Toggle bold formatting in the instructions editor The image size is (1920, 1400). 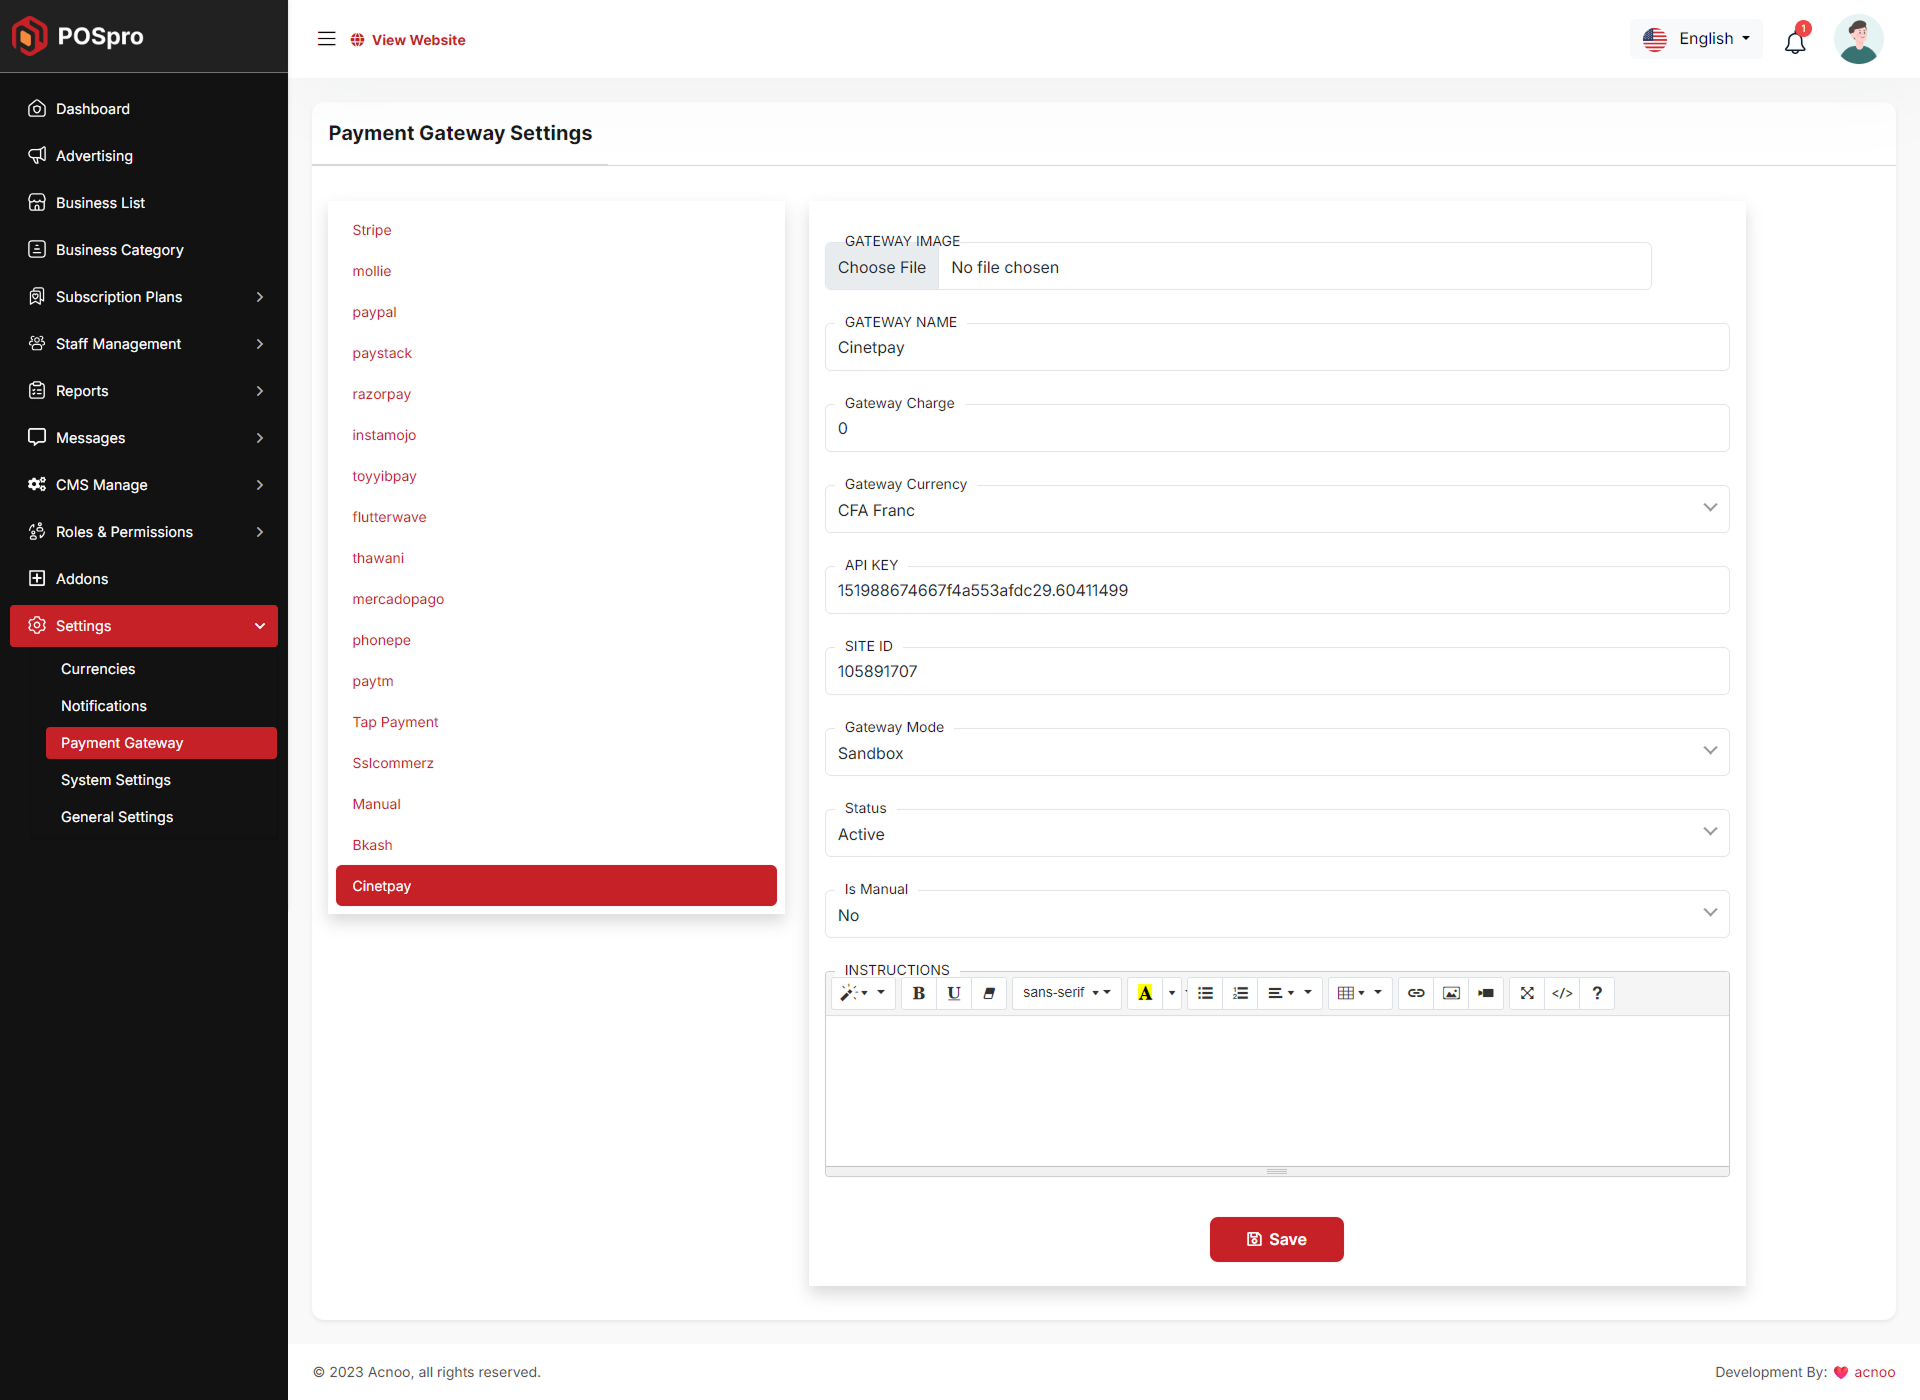918,993
